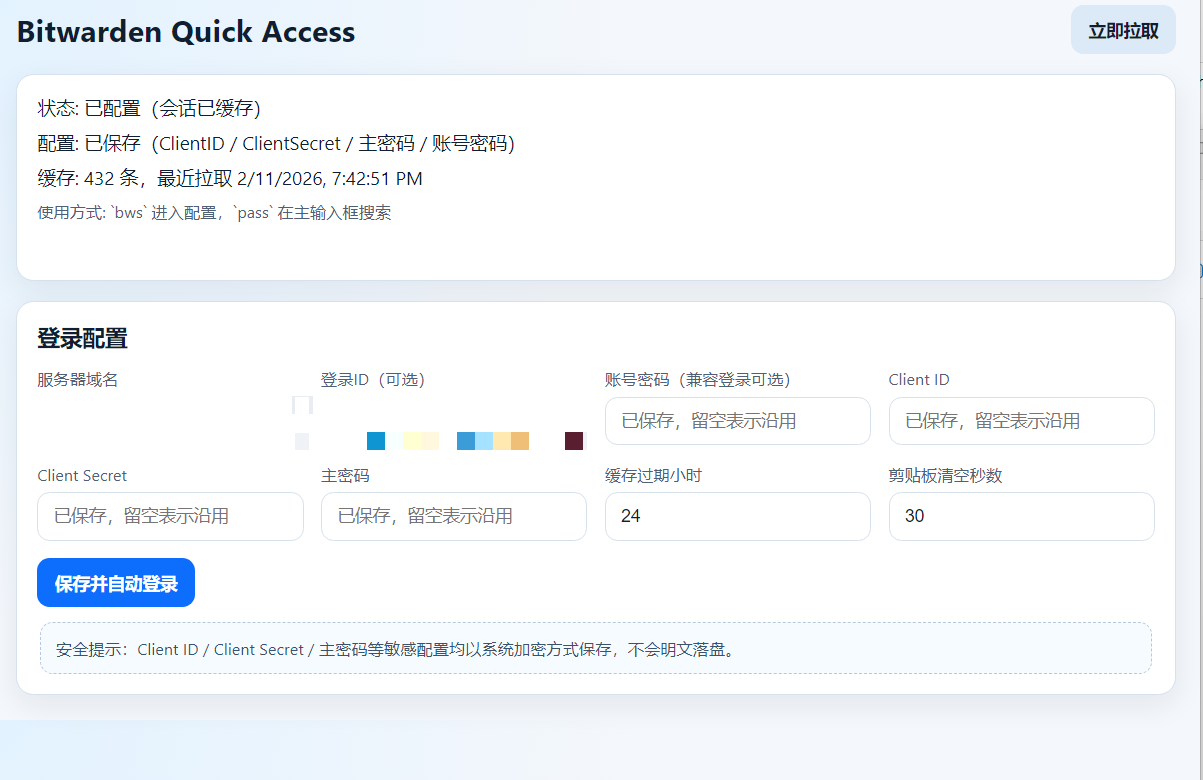The height and width of the screenshot is (780, 1203).
Task: Click the 账号密码（兼容登录可选）label
Action: [698, 379]
